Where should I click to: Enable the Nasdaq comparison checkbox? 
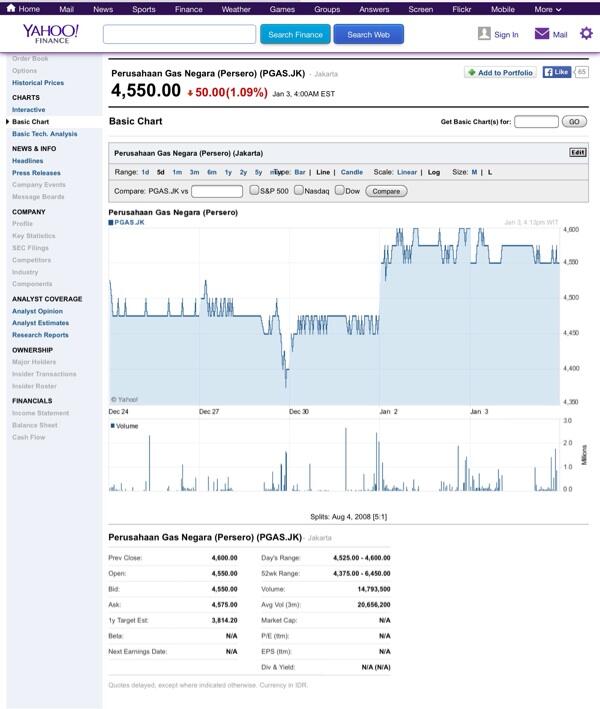[298, 190]
